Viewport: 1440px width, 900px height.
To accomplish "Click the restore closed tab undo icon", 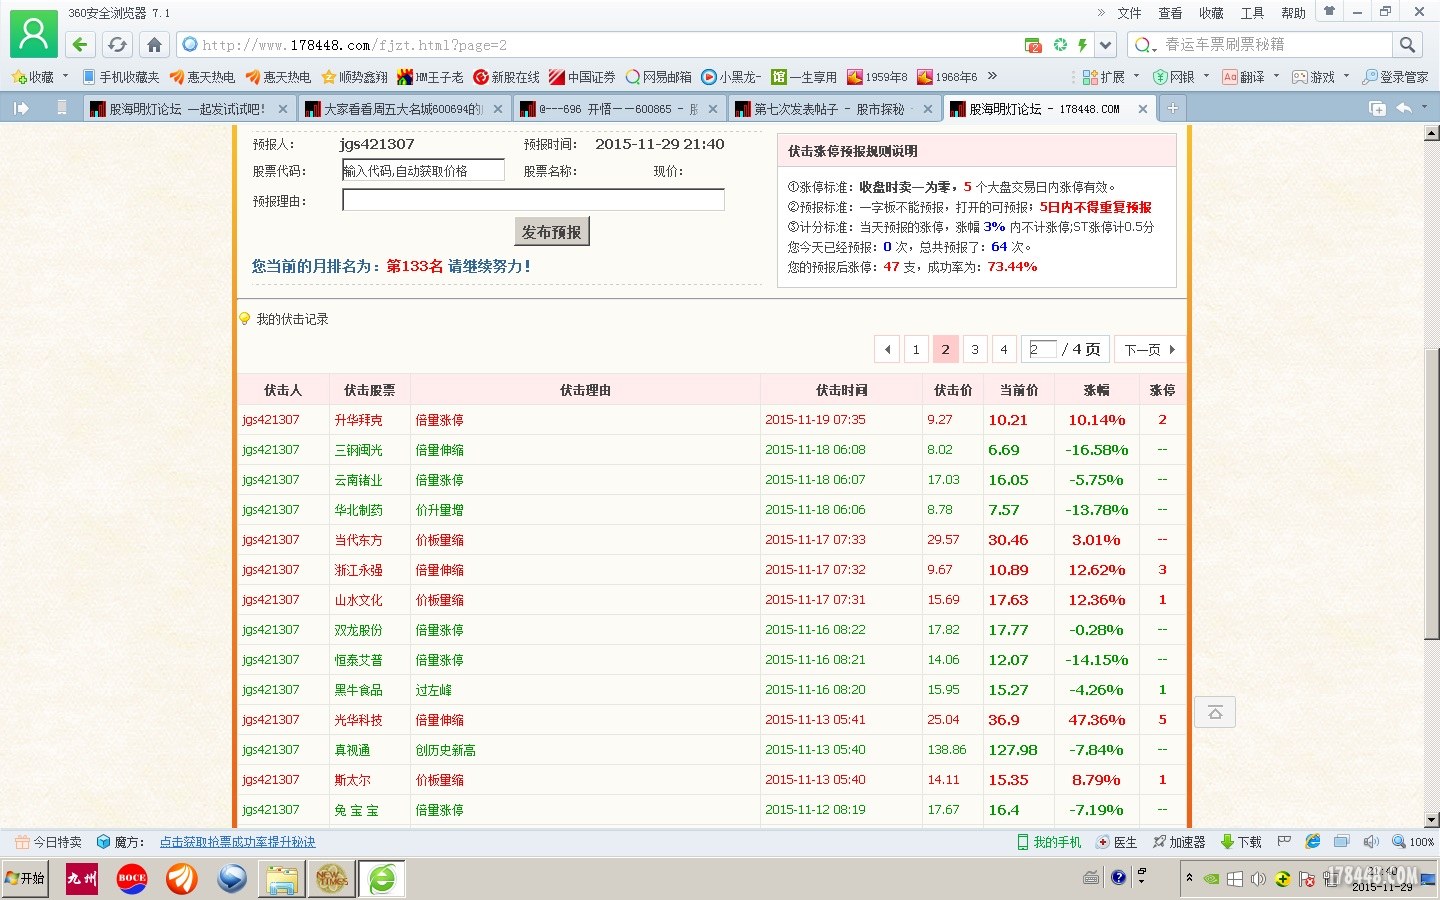I will 1405,108.
